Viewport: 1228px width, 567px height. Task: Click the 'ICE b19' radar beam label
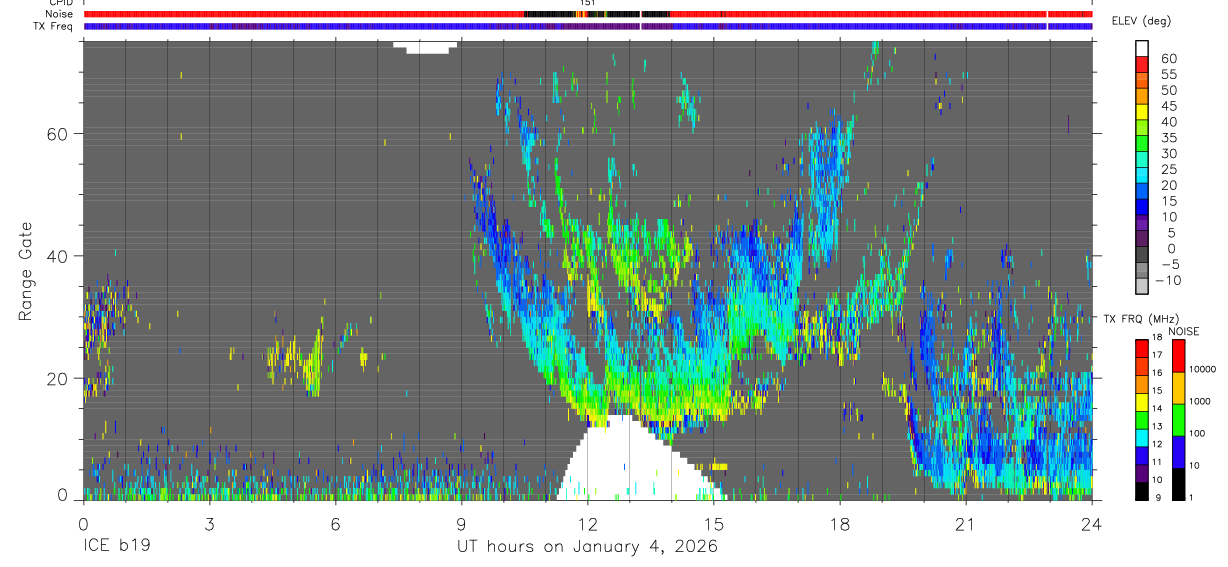pos(116,547)
